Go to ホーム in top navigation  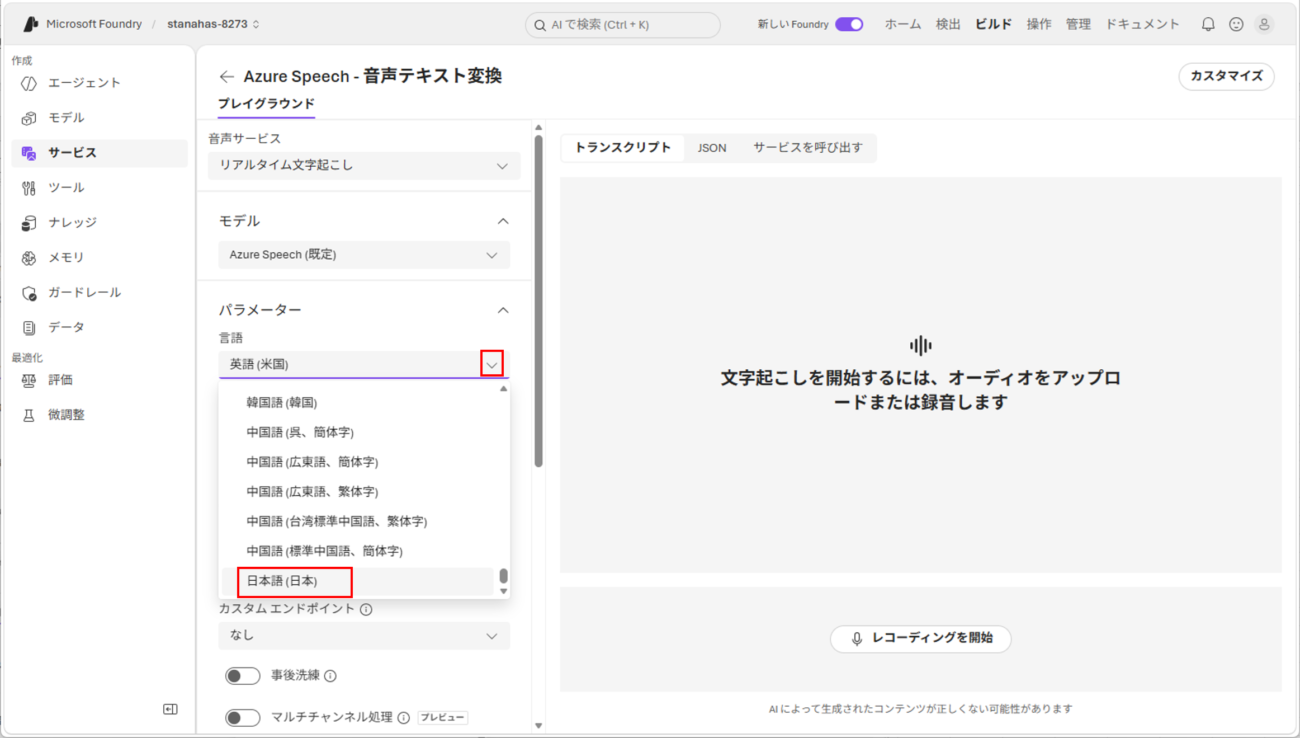pos(903,24)
